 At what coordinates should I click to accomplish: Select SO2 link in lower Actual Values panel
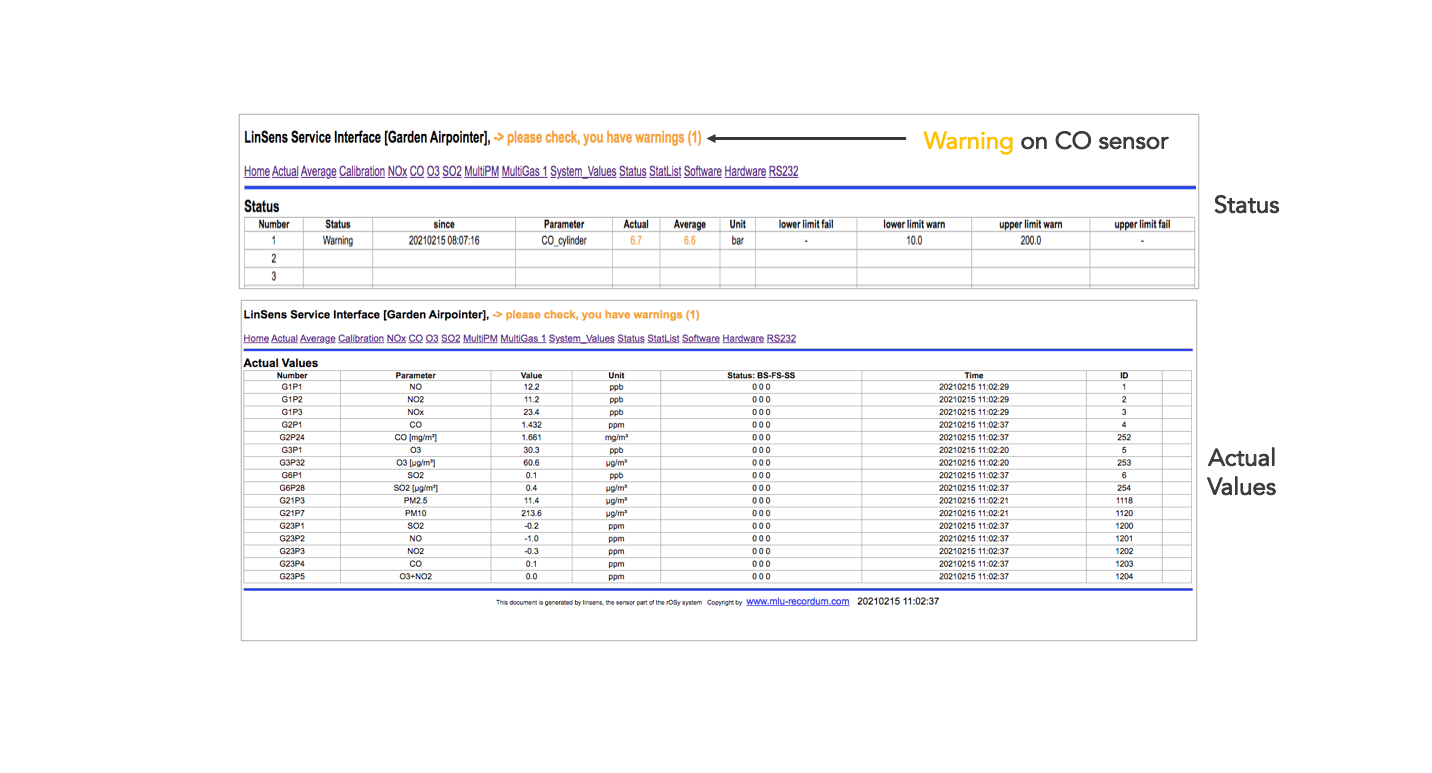[x=451, y=339]
